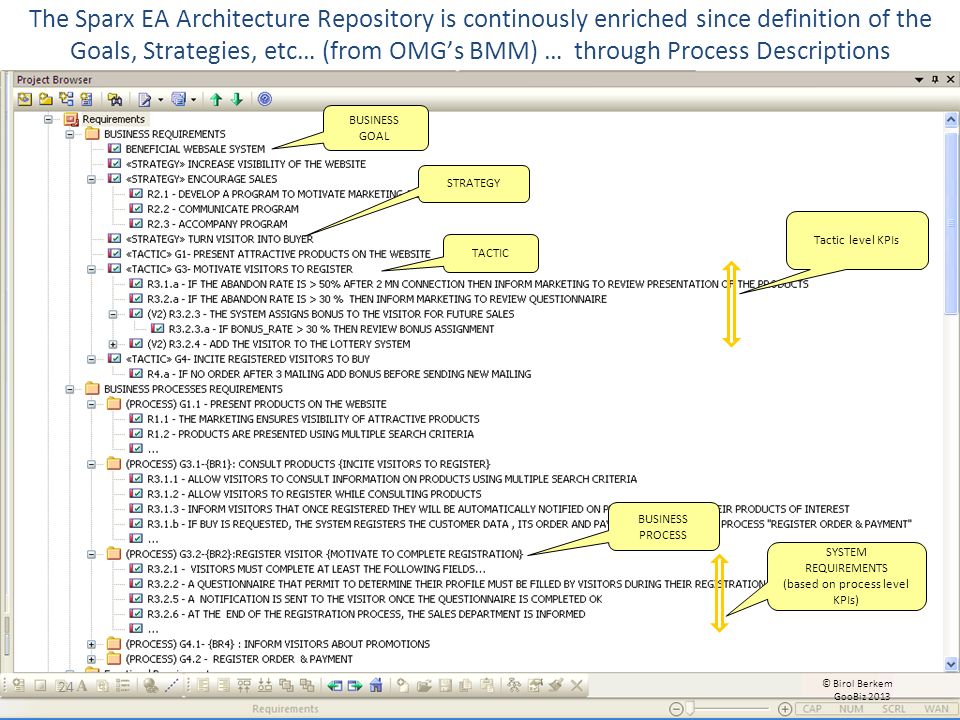Click the New Package toolbar icon

coord(45,99)
